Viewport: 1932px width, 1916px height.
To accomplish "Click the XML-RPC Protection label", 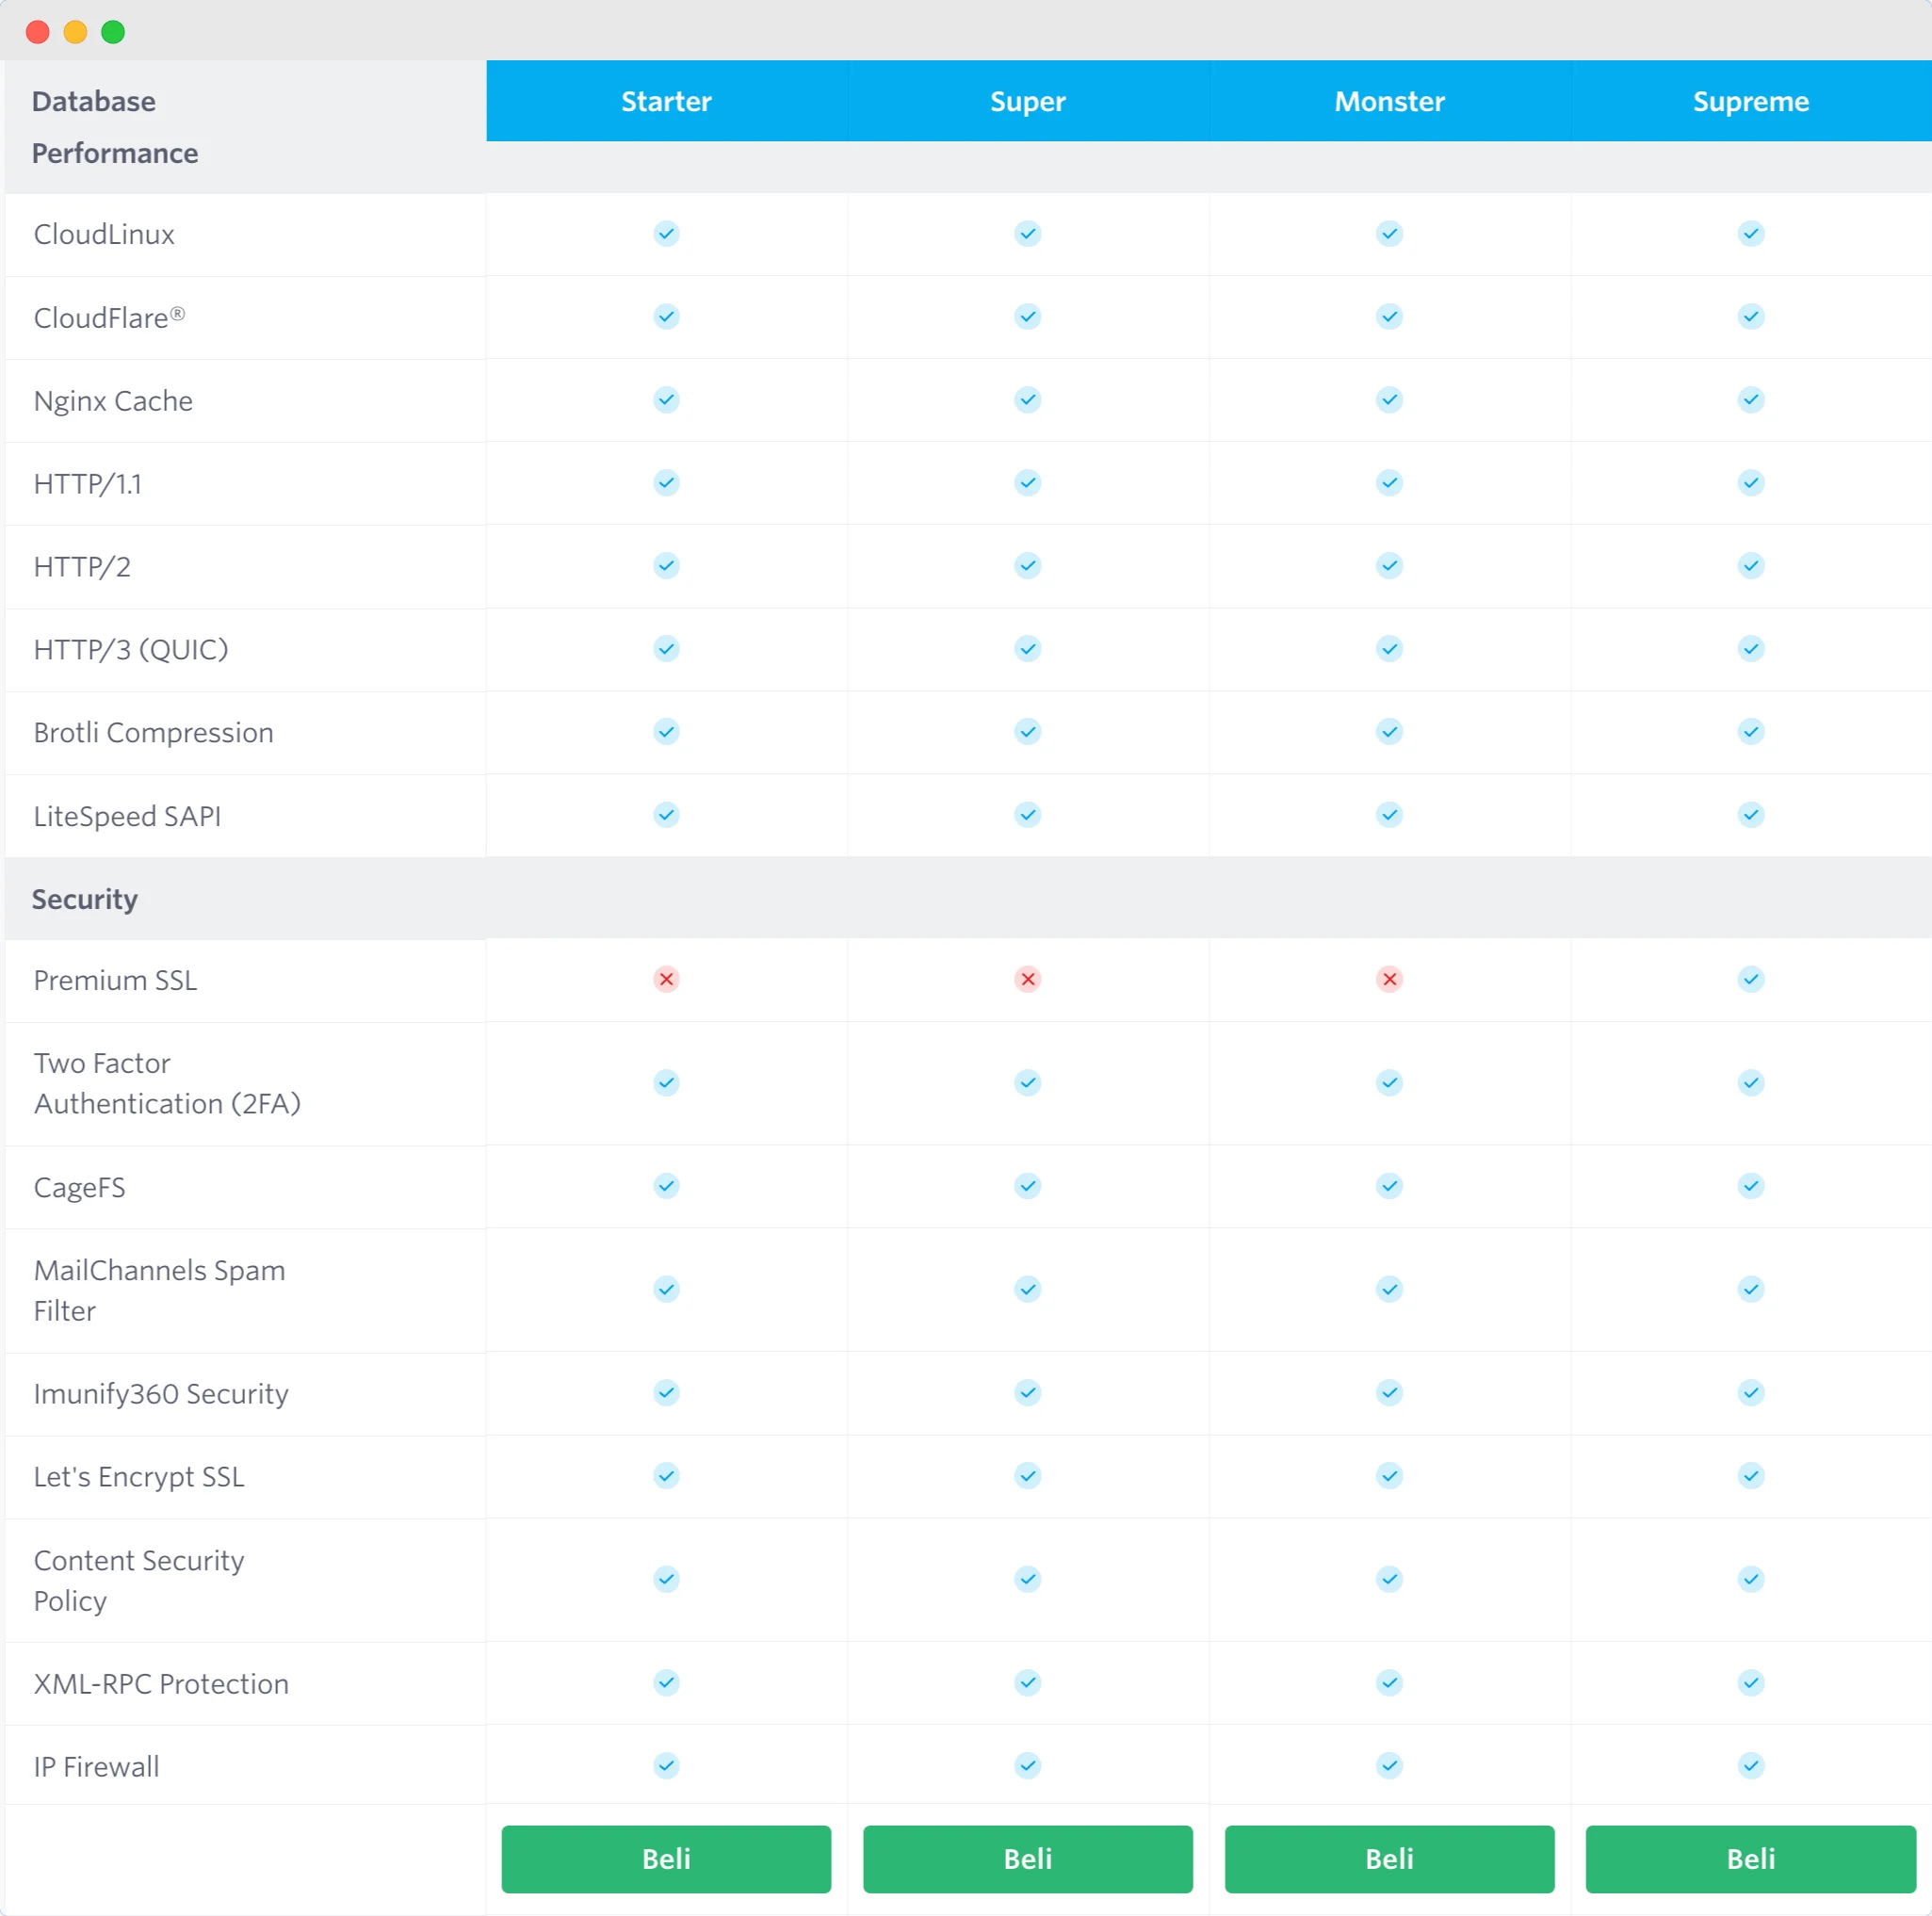I will [161, 1684].
